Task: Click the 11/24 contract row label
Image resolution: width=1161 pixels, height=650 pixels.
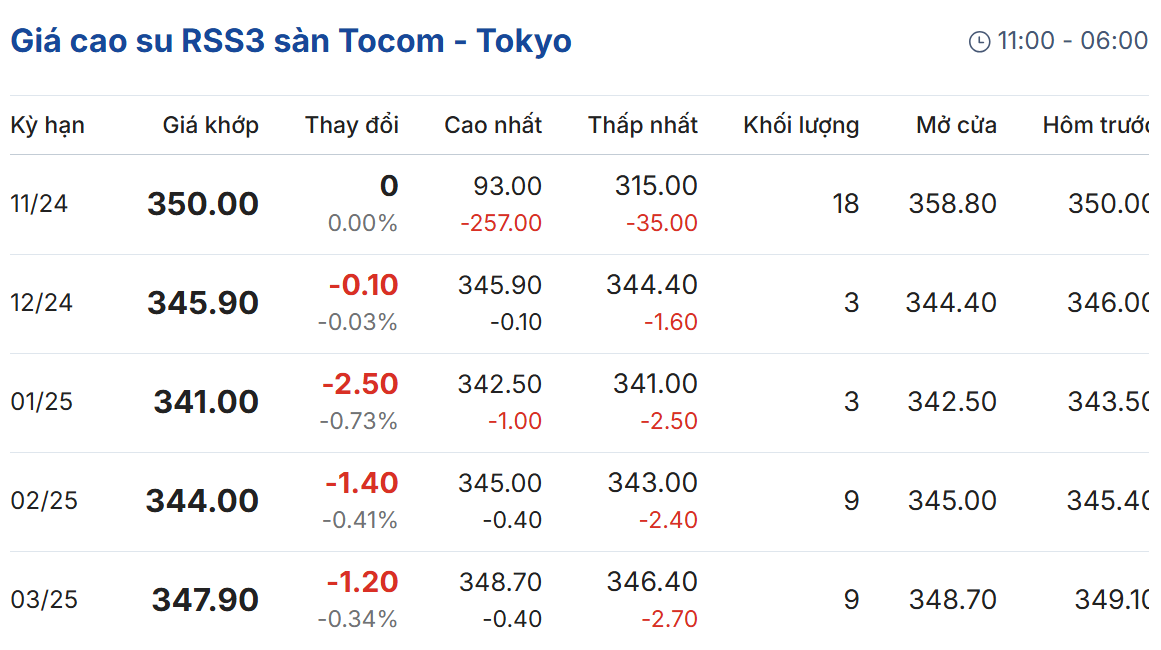Action: coord(39,204)
